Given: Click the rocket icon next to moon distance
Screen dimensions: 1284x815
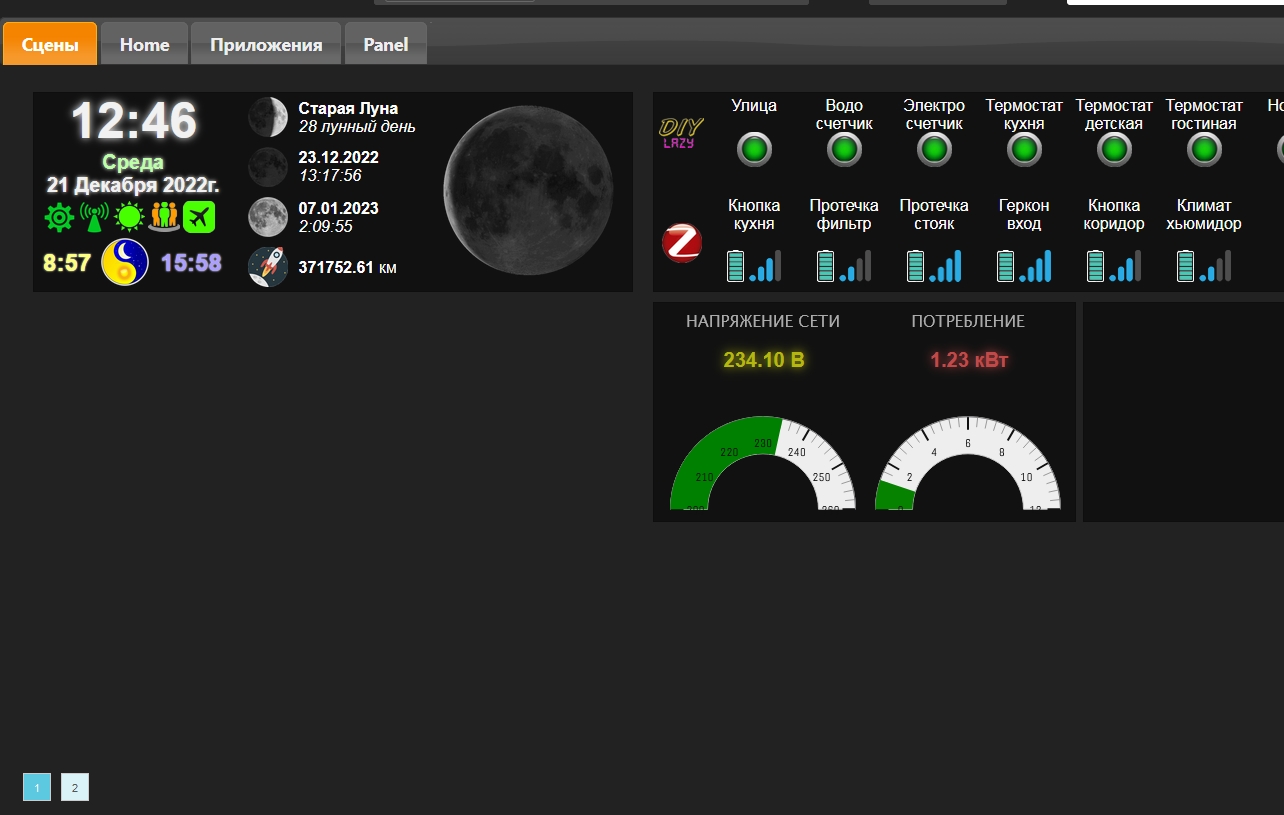Looking at the screenshot, I should click(x=267, y=266).
